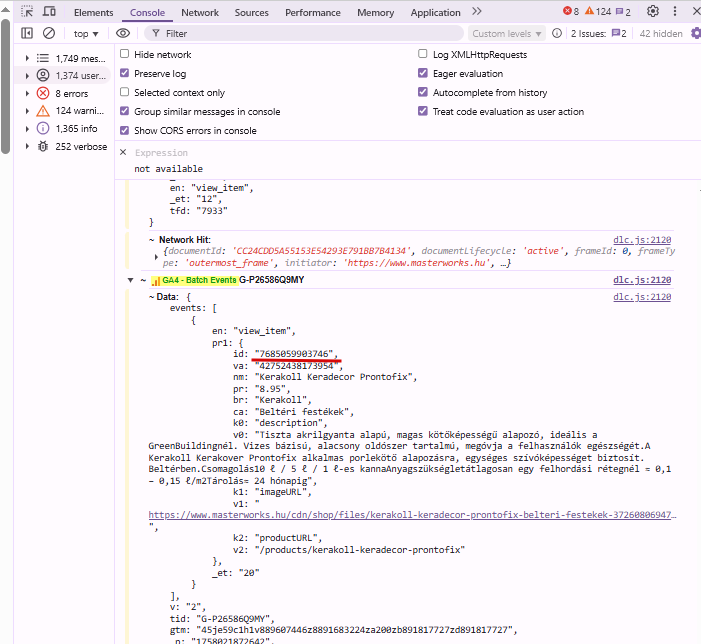Image resolution: width=701 pixels, height=644 pixels.
Task: Click the scroll-up arrow at top left
Action: point(5,9)
